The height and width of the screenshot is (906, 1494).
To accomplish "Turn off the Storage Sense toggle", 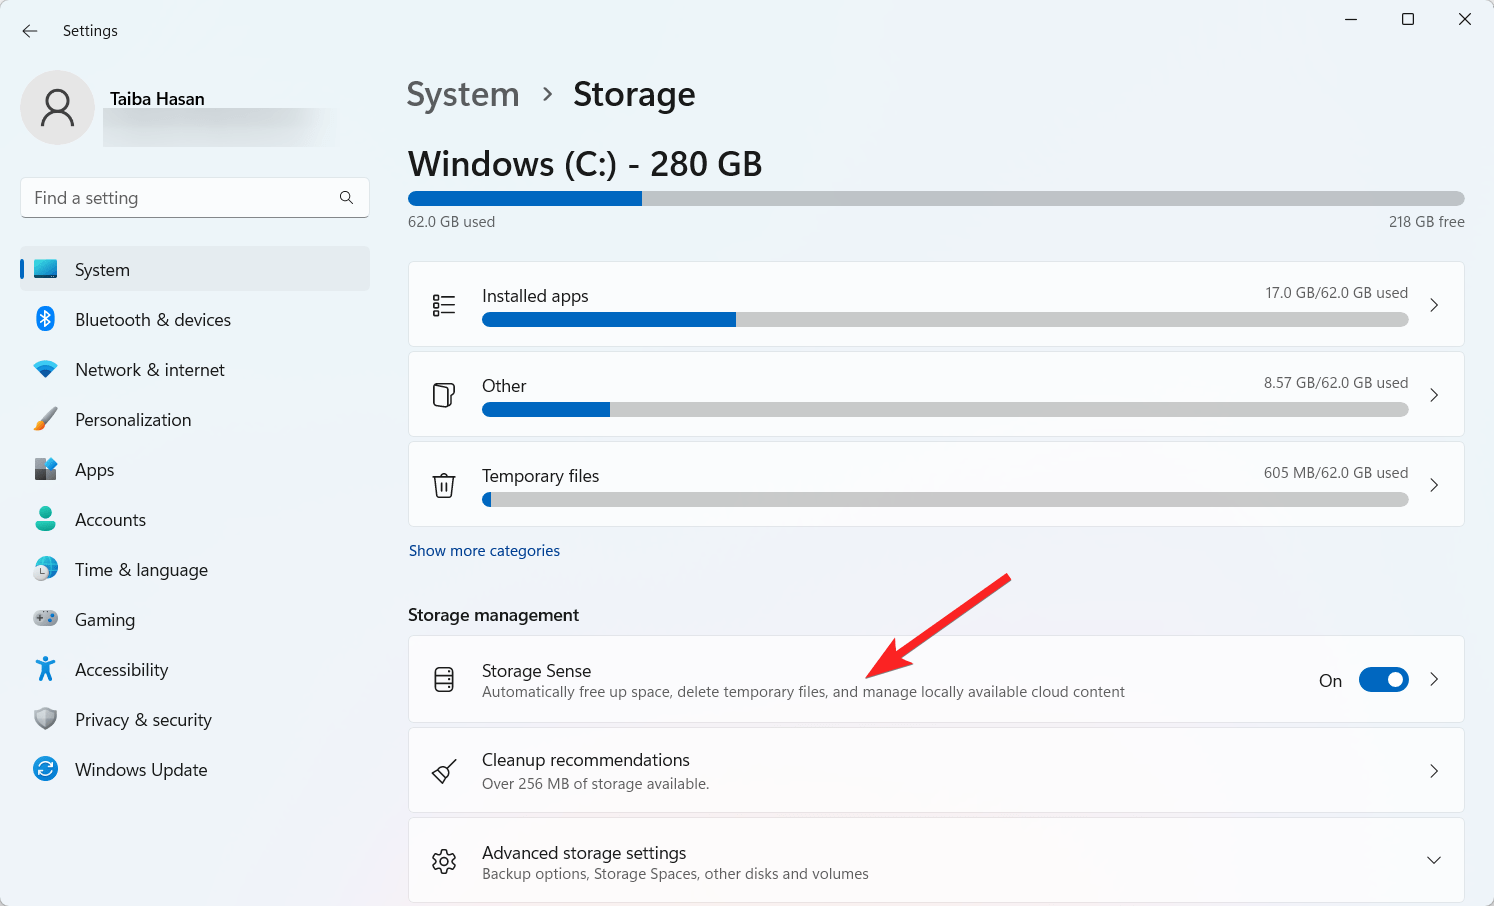I will point(1383,680).
